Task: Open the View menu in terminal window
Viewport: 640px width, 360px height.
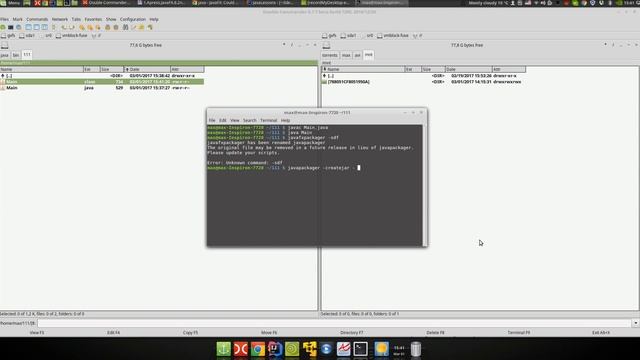Action: click(x=235, y=120)
